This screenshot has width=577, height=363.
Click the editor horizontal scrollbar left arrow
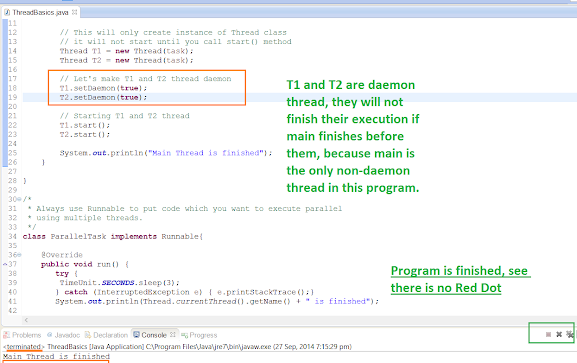[26, 320]
